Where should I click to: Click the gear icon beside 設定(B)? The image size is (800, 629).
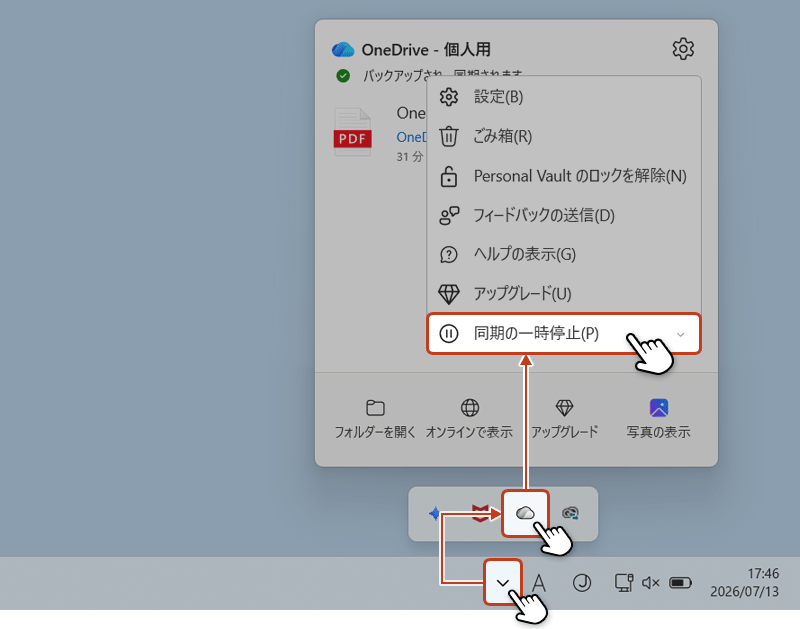(x=449, y=97)
